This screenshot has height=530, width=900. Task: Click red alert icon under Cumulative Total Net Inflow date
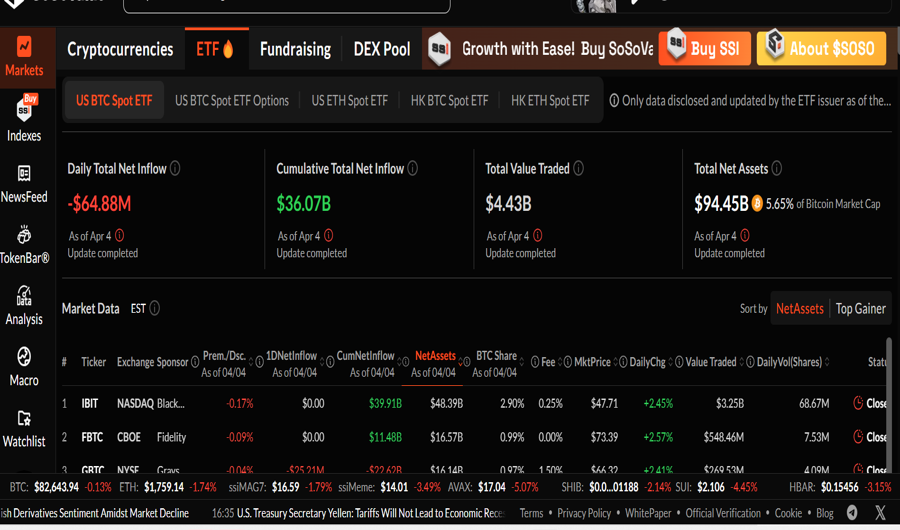(x=328, y=235)
